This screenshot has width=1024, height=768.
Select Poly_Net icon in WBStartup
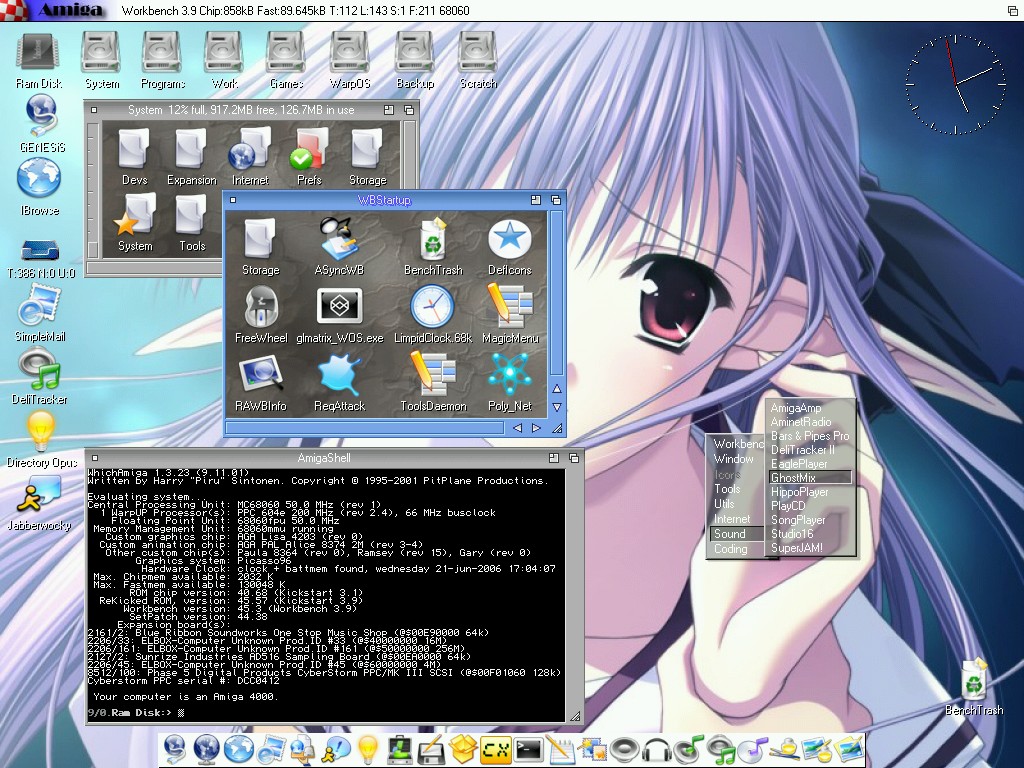pos(509,383)
